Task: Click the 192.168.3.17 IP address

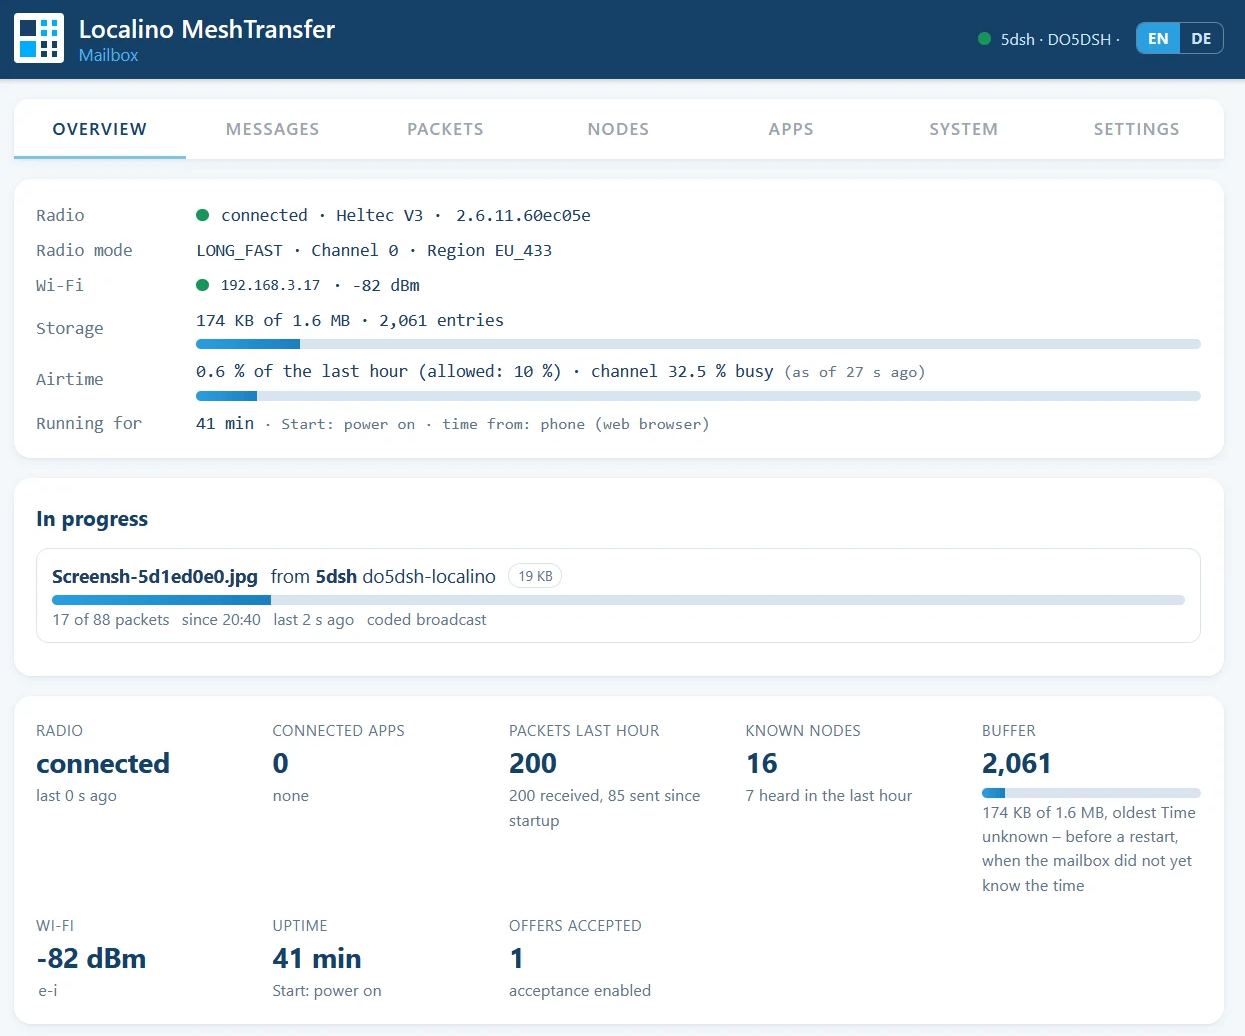Action: click(271, 285)
